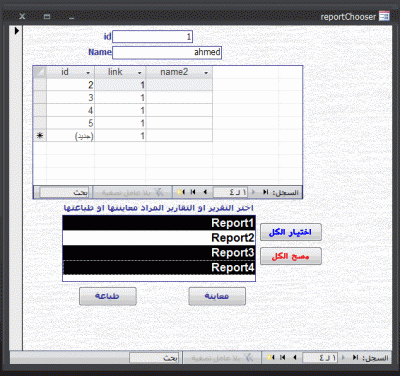Click the first-record arrow in the main form bottom navigator
400x376 pixels.
click(x=355, y=358)
